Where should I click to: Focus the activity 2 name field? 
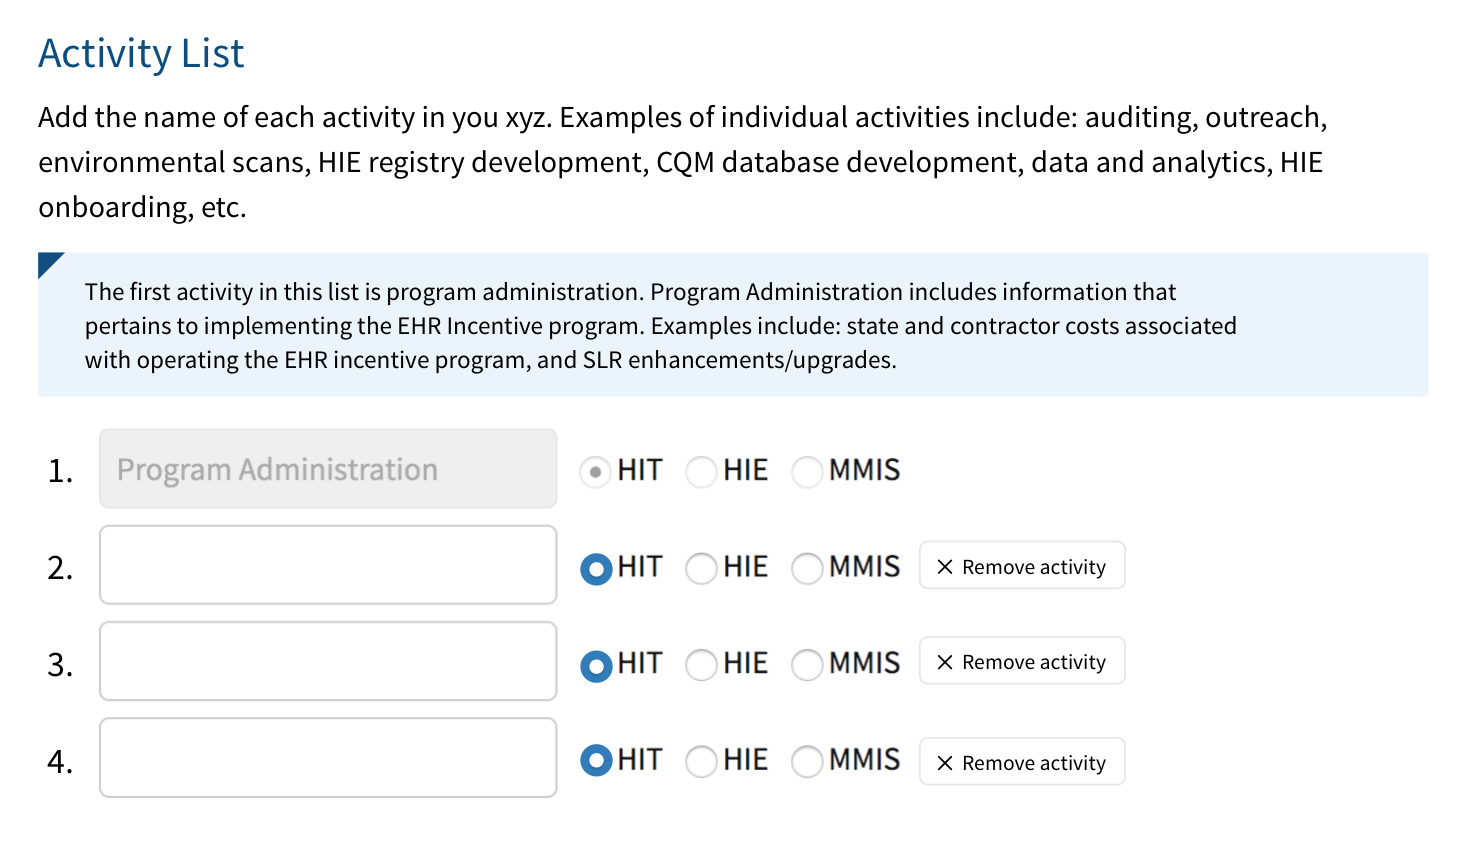tap(328, 565)
